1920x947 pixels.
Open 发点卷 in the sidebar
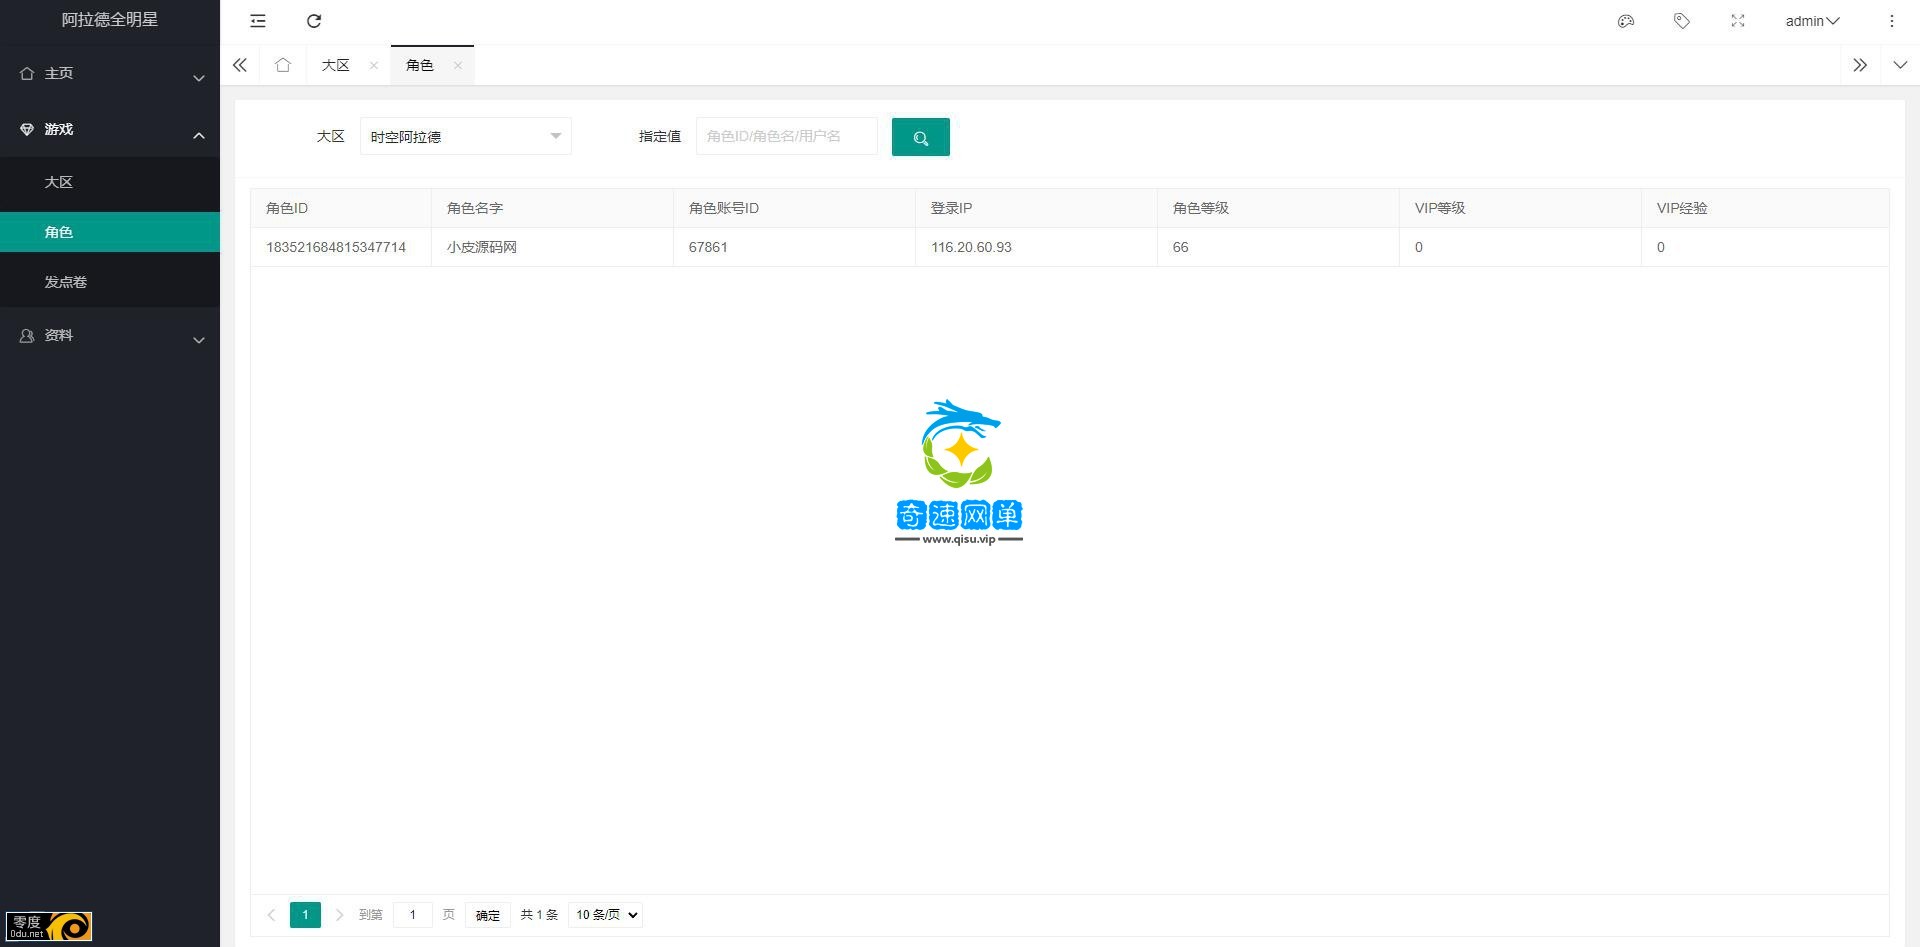(66, 282)
